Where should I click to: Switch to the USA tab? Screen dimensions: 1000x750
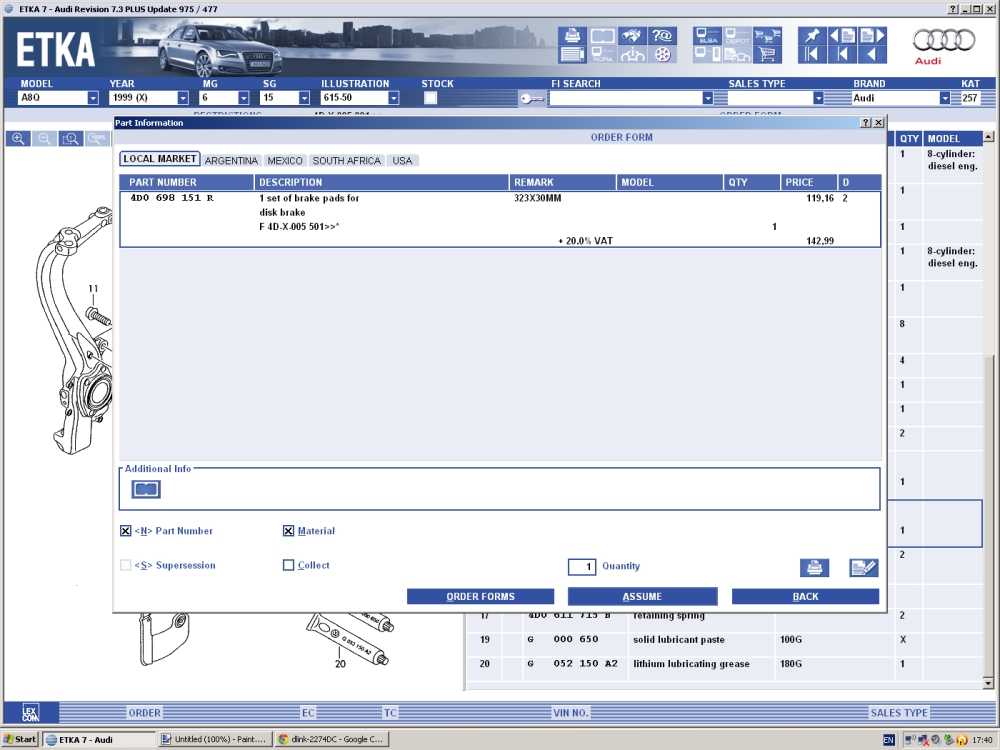[x=402, y=161]
